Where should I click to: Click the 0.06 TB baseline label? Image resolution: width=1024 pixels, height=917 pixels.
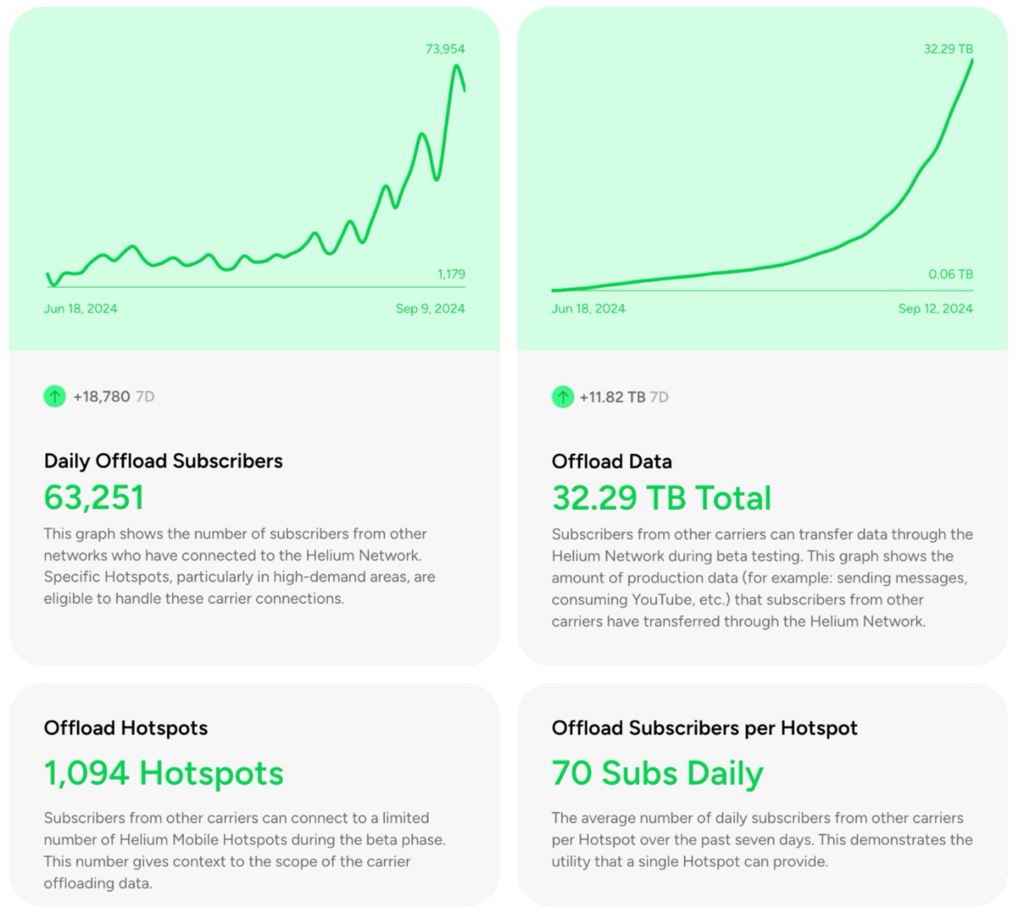pyautogui.click(x=950, y=274)
